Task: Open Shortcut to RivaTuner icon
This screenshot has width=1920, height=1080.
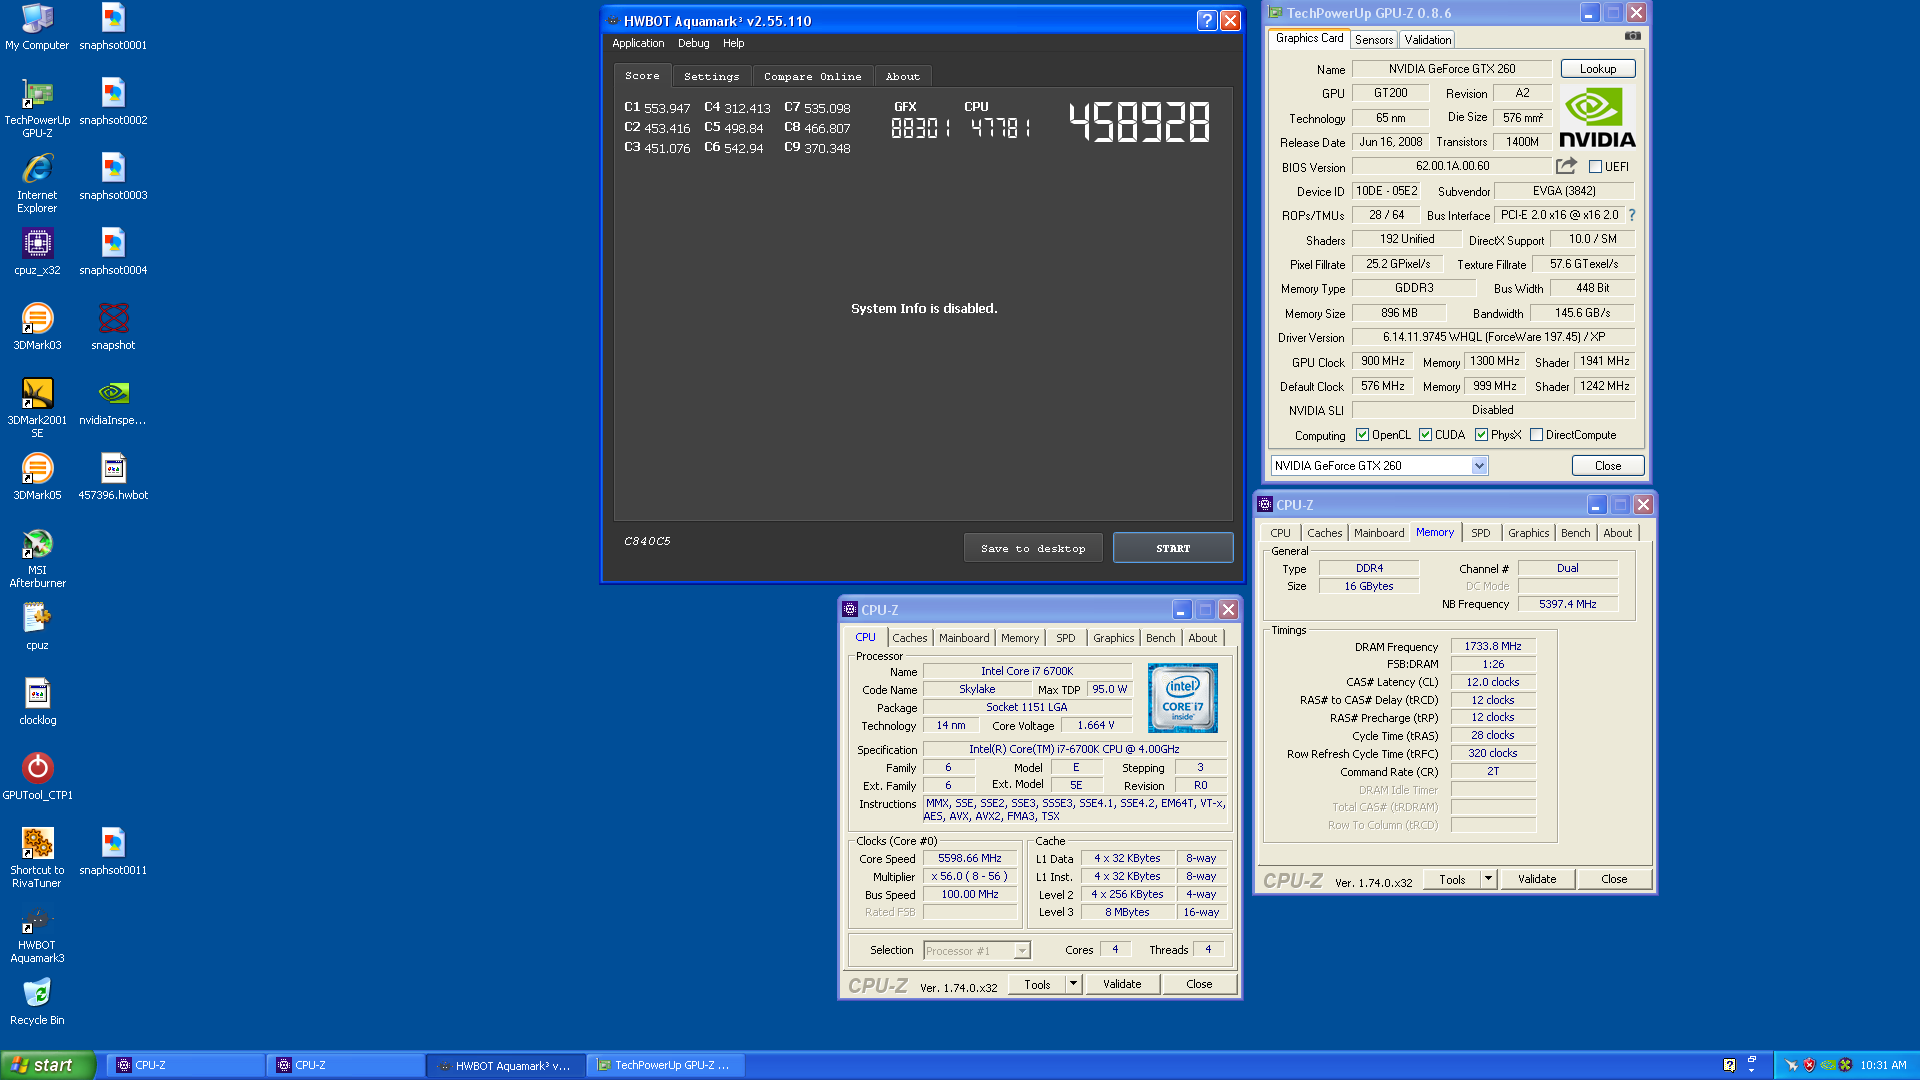Action: 37,858
